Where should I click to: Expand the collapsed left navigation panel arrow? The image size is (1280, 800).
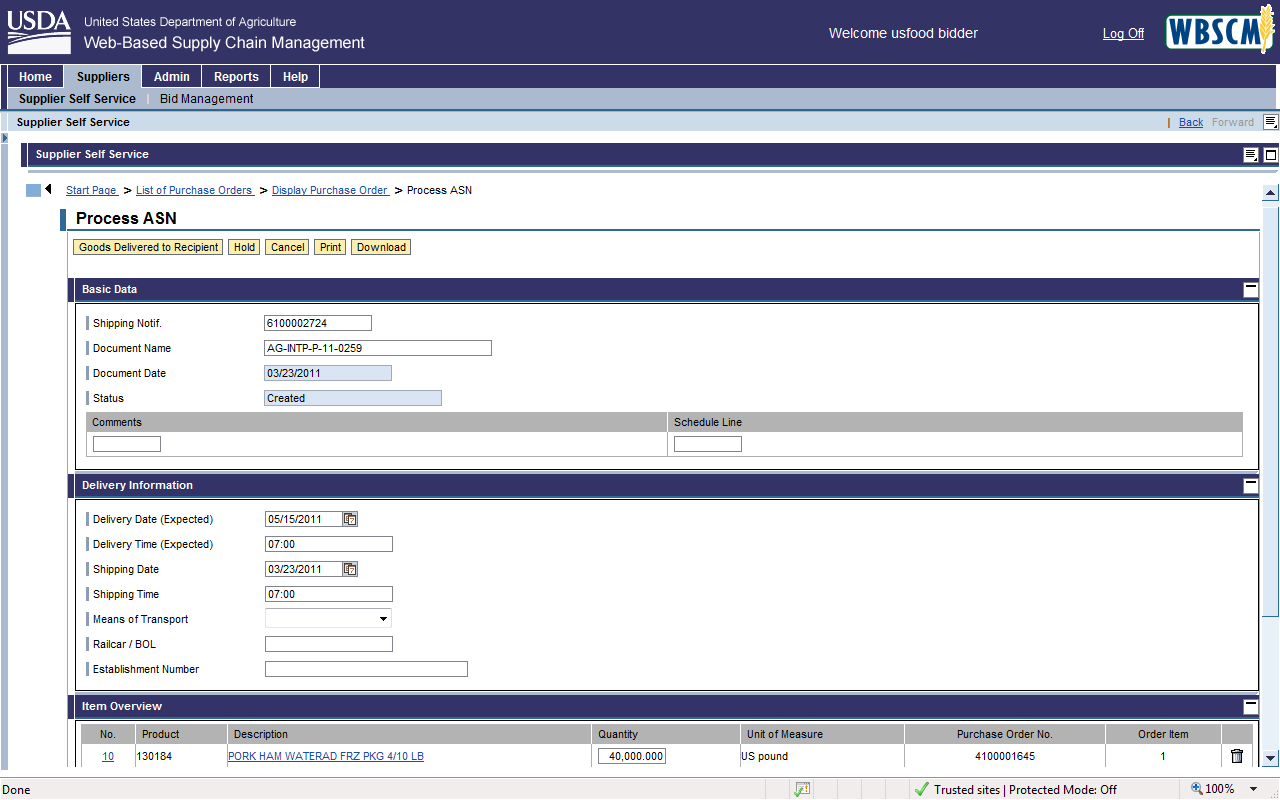click(x=5, y=138)
